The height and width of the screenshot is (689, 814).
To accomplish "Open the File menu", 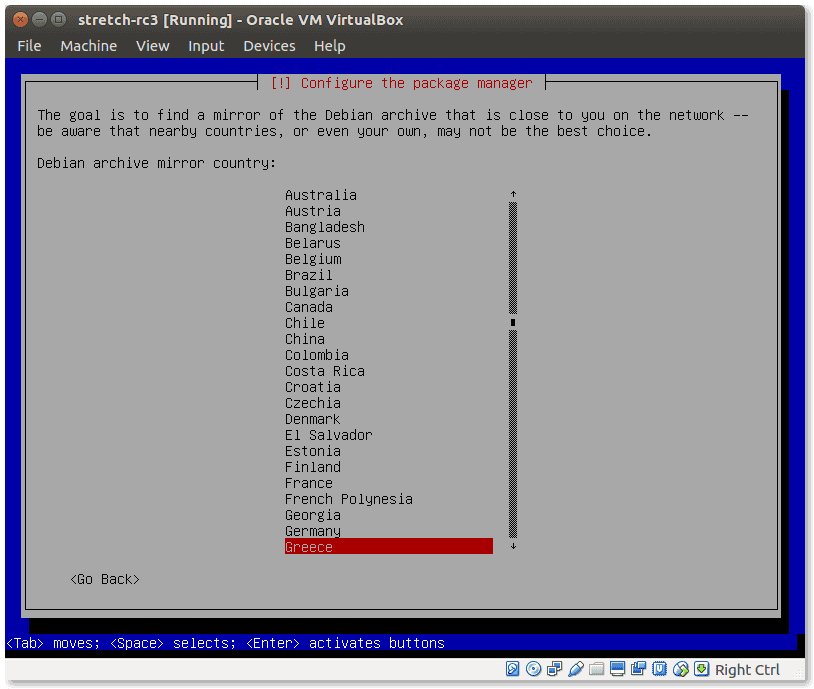I will coord(29,46).
